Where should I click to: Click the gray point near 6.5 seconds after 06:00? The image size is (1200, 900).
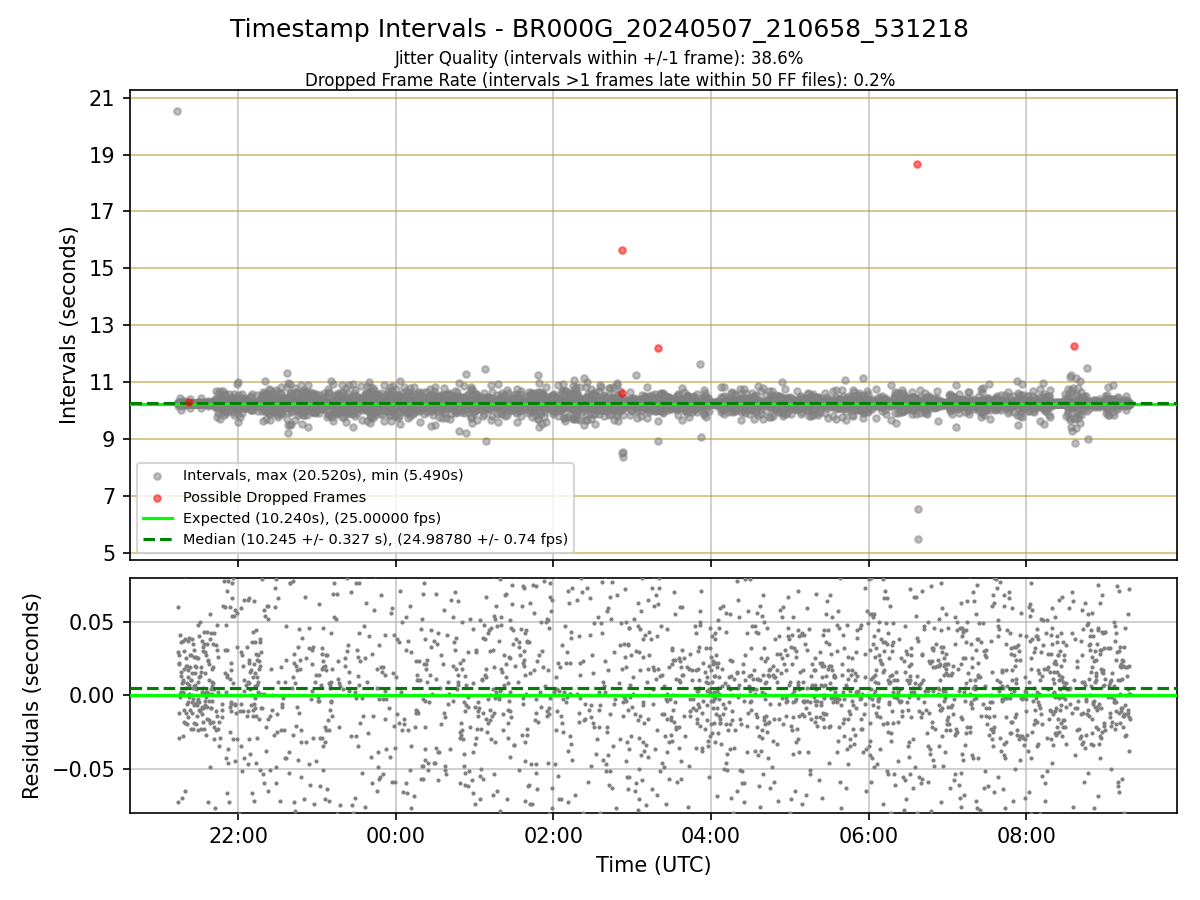(x=918, y=509)
